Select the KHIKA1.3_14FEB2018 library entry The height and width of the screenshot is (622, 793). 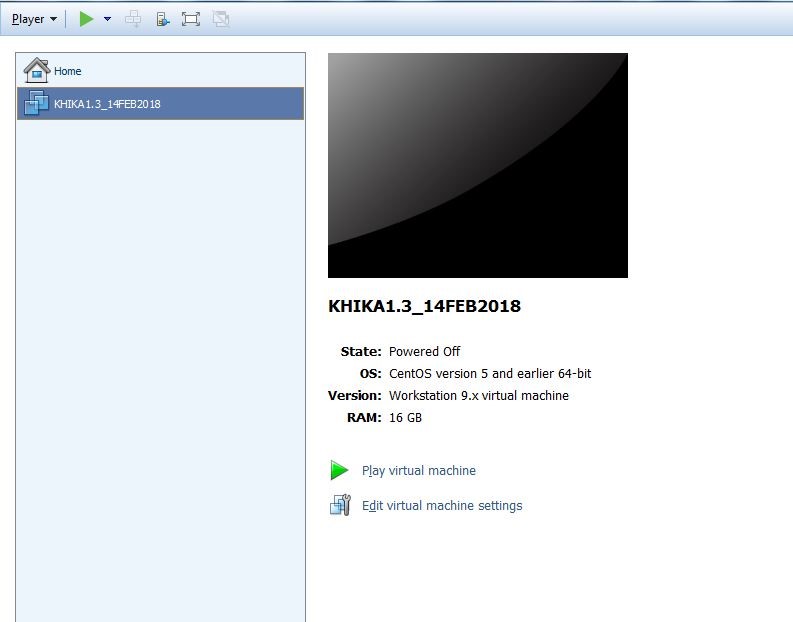point(160,104)
